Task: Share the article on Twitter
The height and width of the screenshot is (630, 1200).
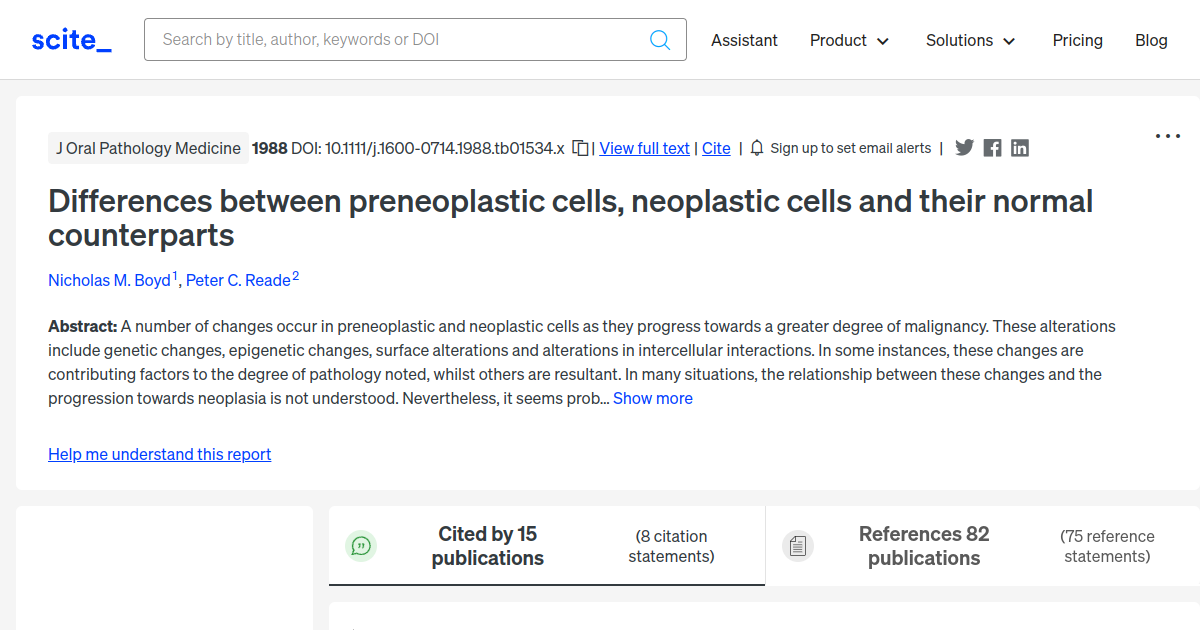Action: [x=964, y=147]
